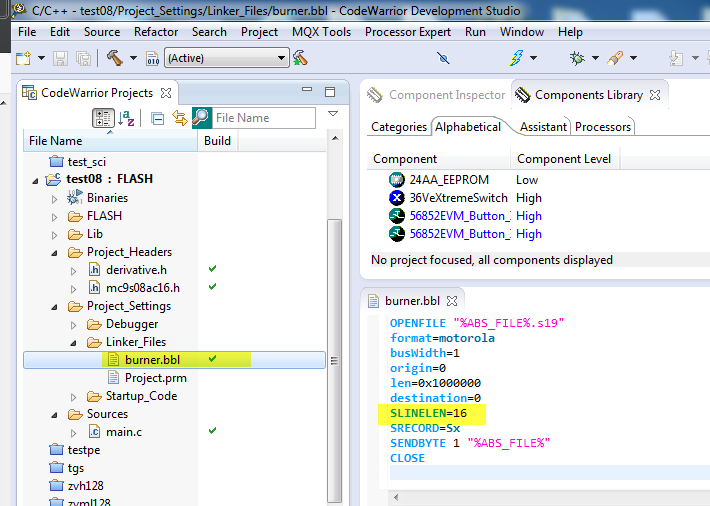
Task: Collapse the test08 : FLASH project
Action: click(x=35, y=181)
